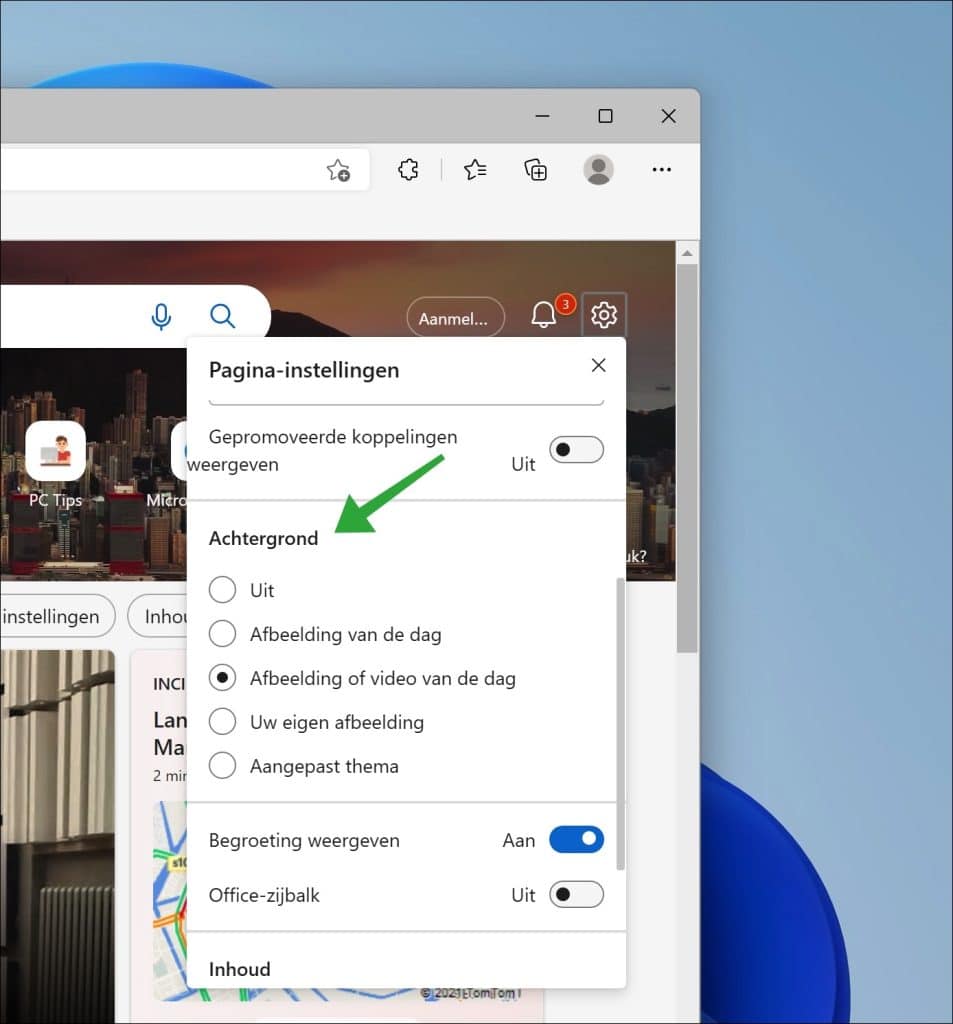
Task: Click the add page to favorites star
Action: tap(338, 170)
